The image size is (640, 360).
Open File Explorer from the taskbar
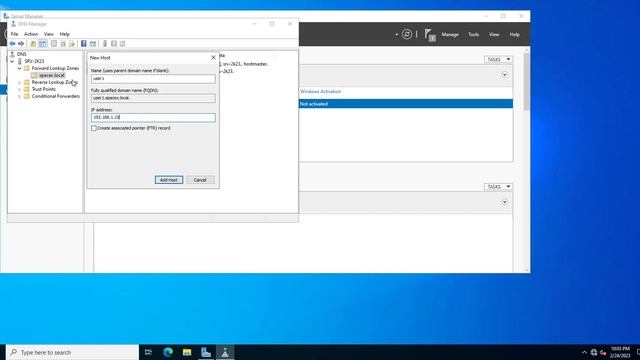[x=187, y=352]
